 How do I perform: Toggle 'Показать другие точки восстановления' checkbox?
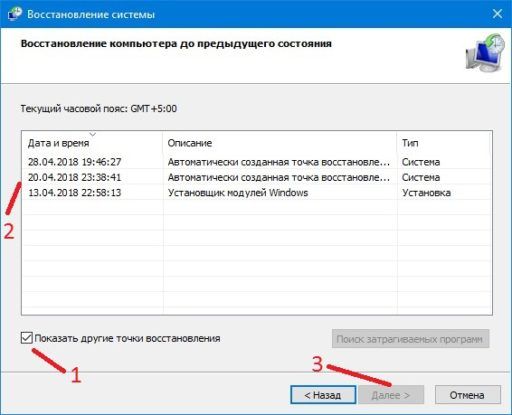(x=26, y=338)
